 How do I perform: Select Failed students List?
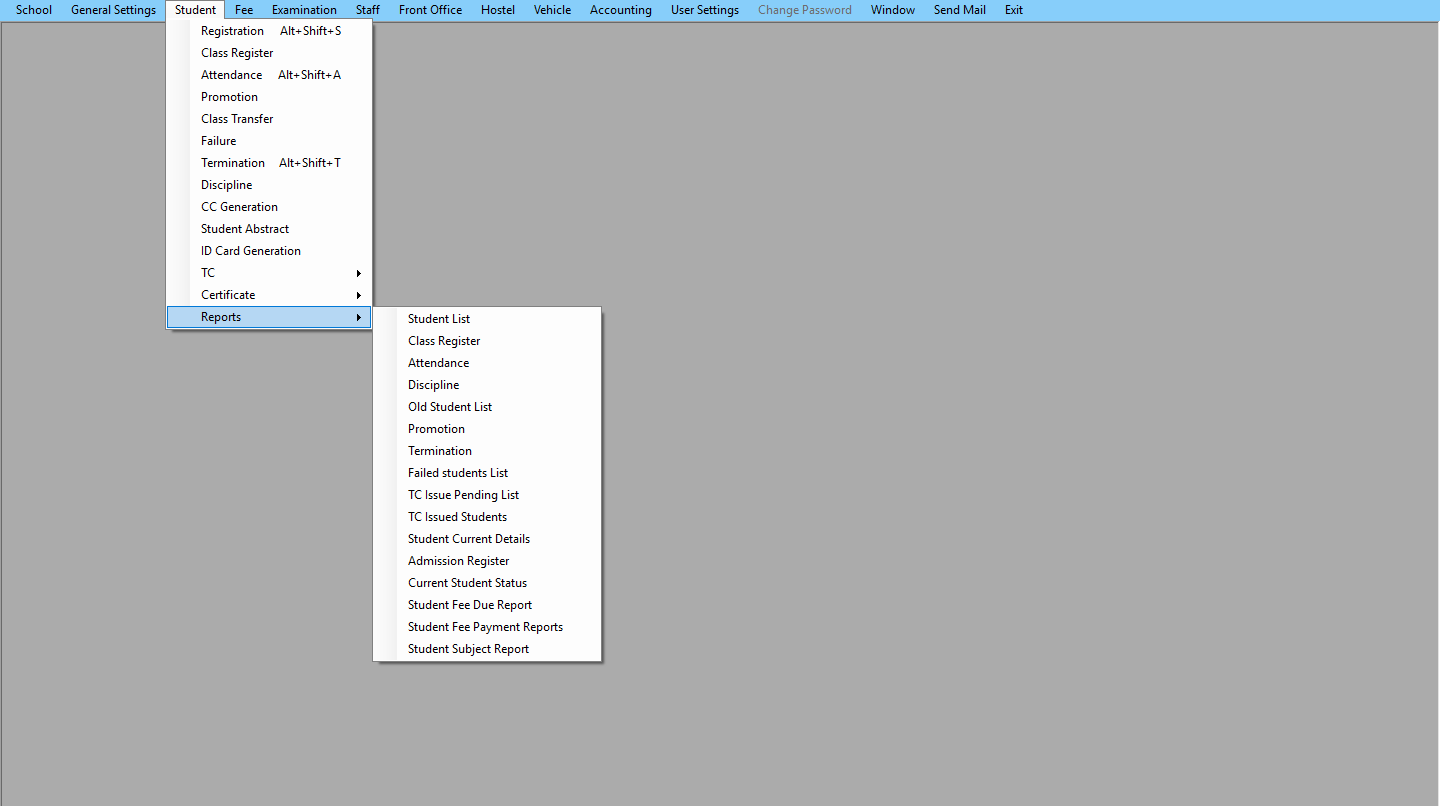pos(458,473)
